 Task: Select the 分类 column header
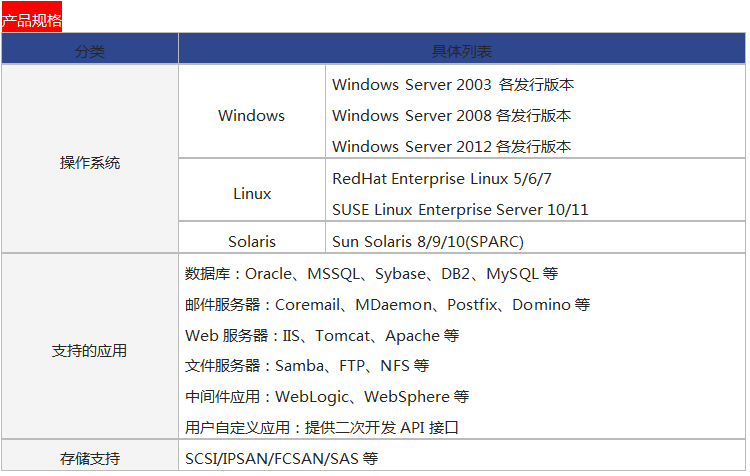[90, 49]
